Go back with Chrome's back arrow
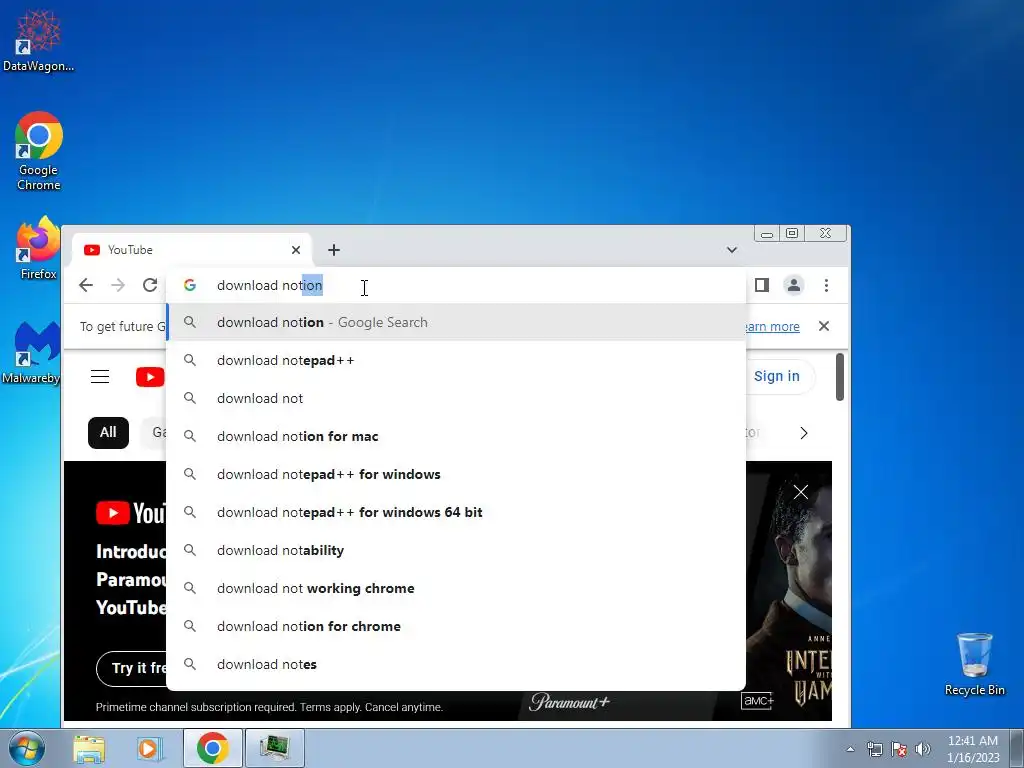Viewport: 1024px width, 768px height. [x=86, y=285]
